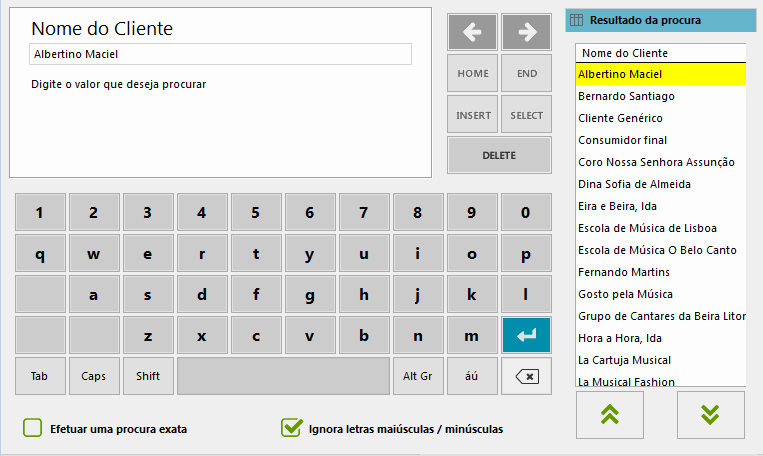This screenshot has width=763, height=456.
Task: Click the double down arrow results button
Action: point(710,415)
